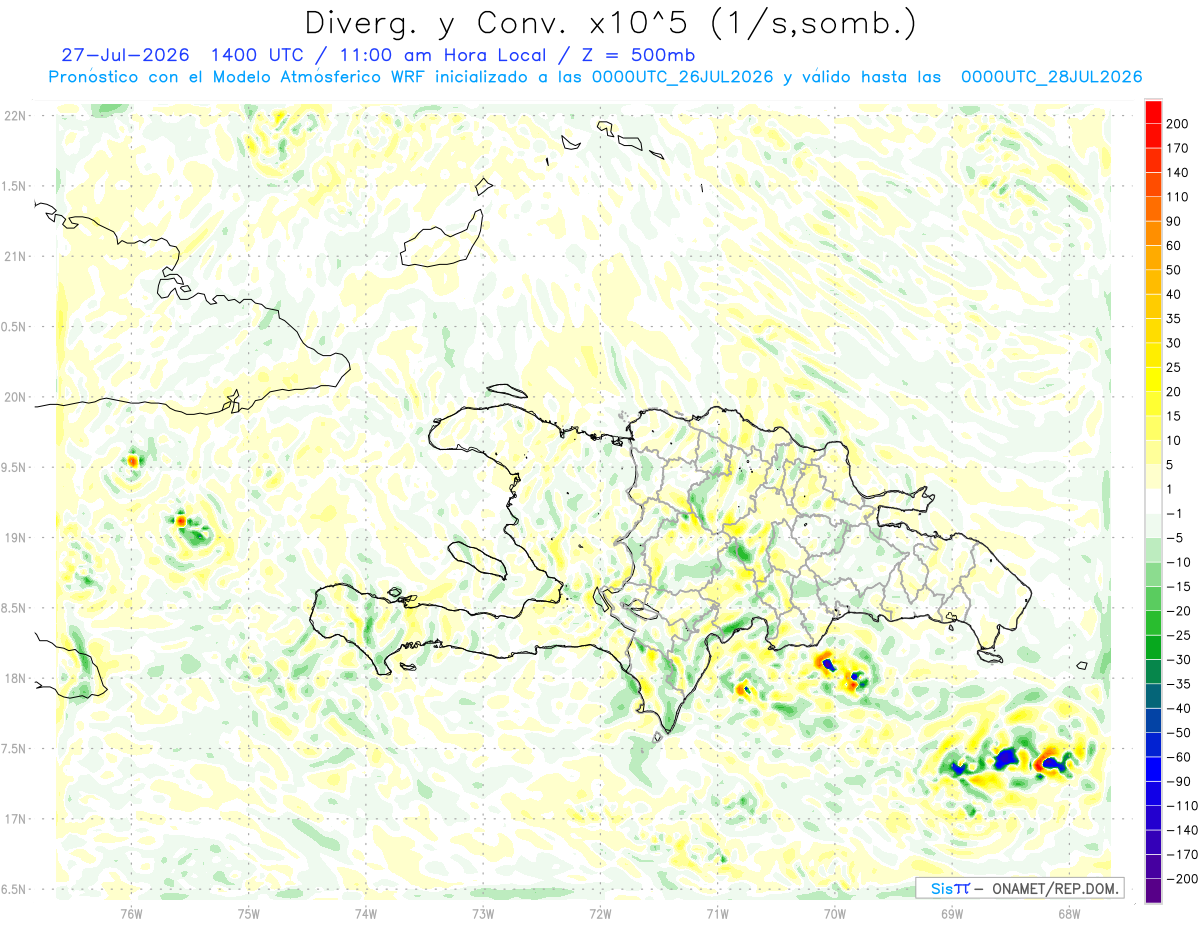The image size is (1200, 927).
Task: Click the colorbar value -90
Action: (1178, 781)
